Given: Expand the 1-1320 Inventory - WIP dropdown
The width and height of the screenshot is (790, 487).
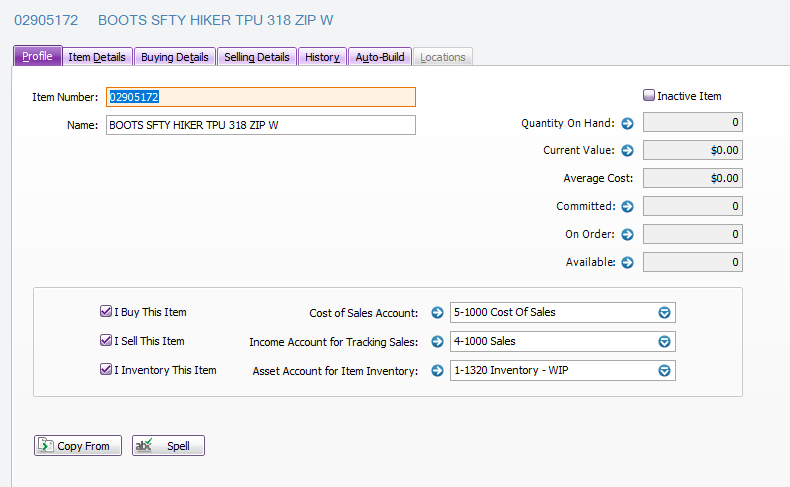Looking at the screenshot, I should point(663,371).
